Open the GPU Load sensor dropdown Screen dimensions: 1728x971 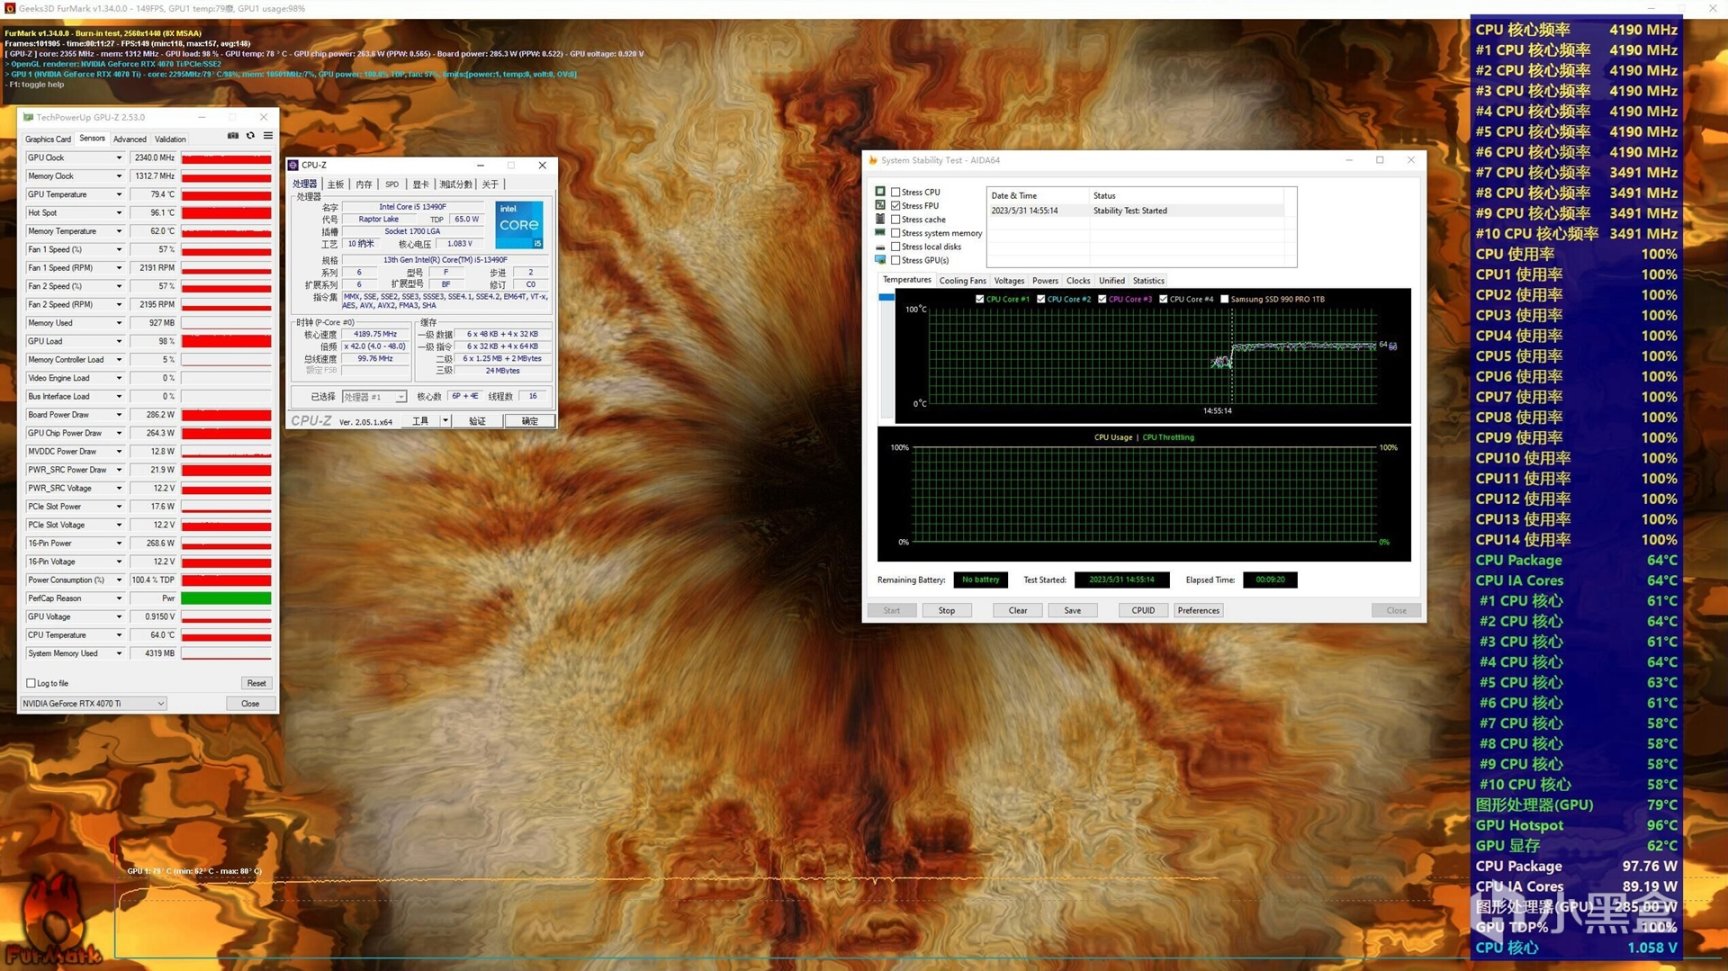[119, 341]
